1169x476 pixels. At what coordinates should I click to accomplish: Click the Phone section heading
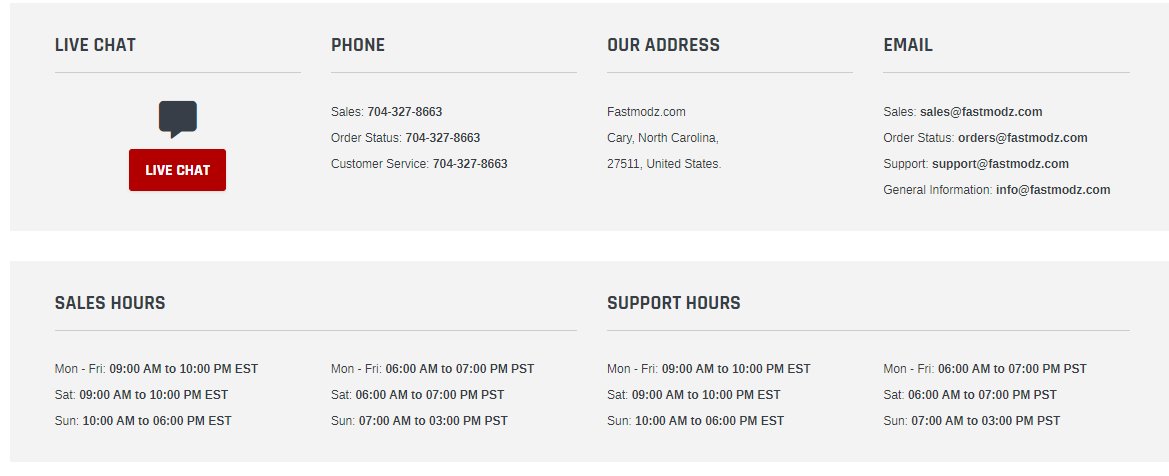(358, 45)
